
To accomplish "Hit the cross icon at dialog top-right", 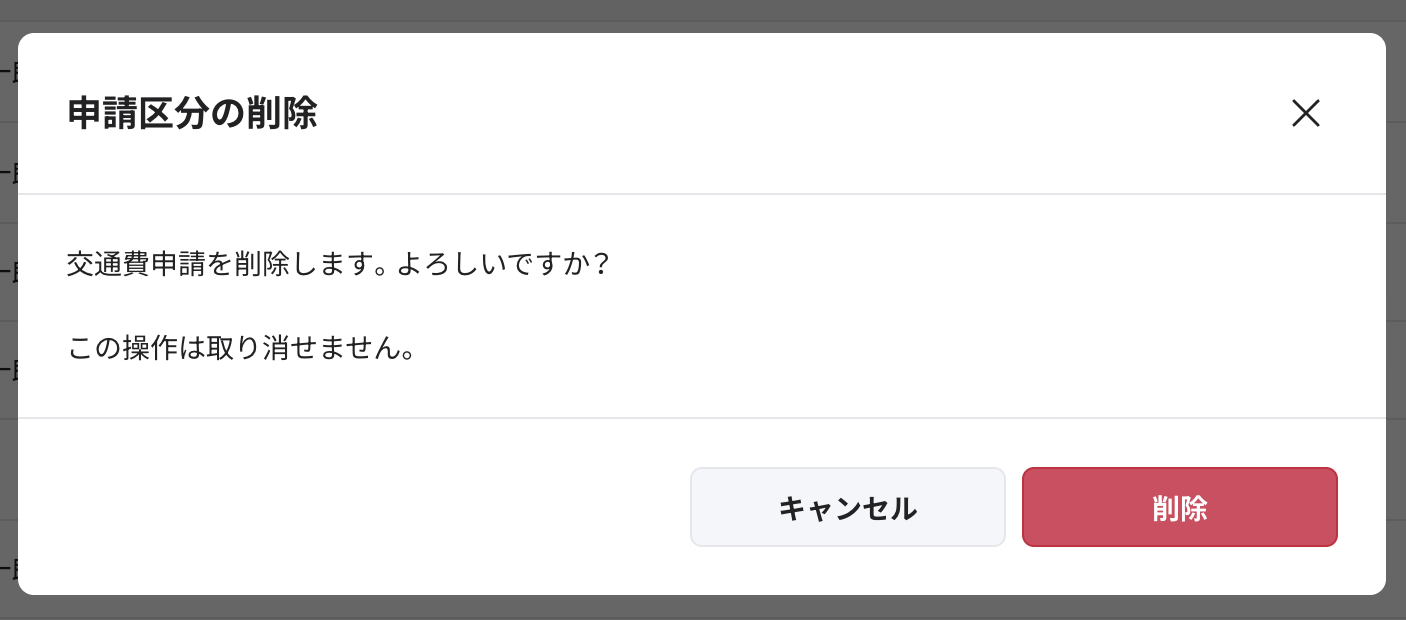I will tap(1305, 114).
